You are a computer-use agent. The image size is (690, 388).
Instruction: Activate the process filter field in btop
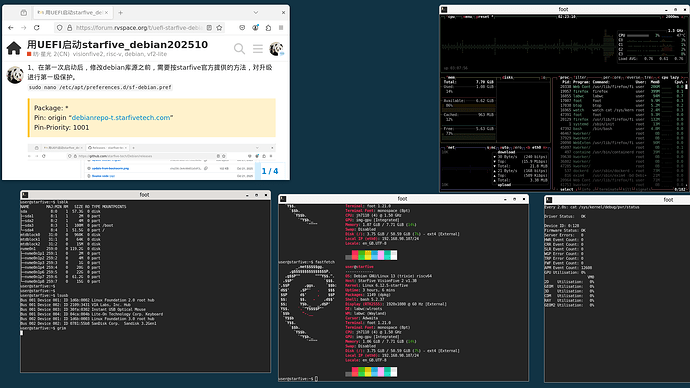580,77
